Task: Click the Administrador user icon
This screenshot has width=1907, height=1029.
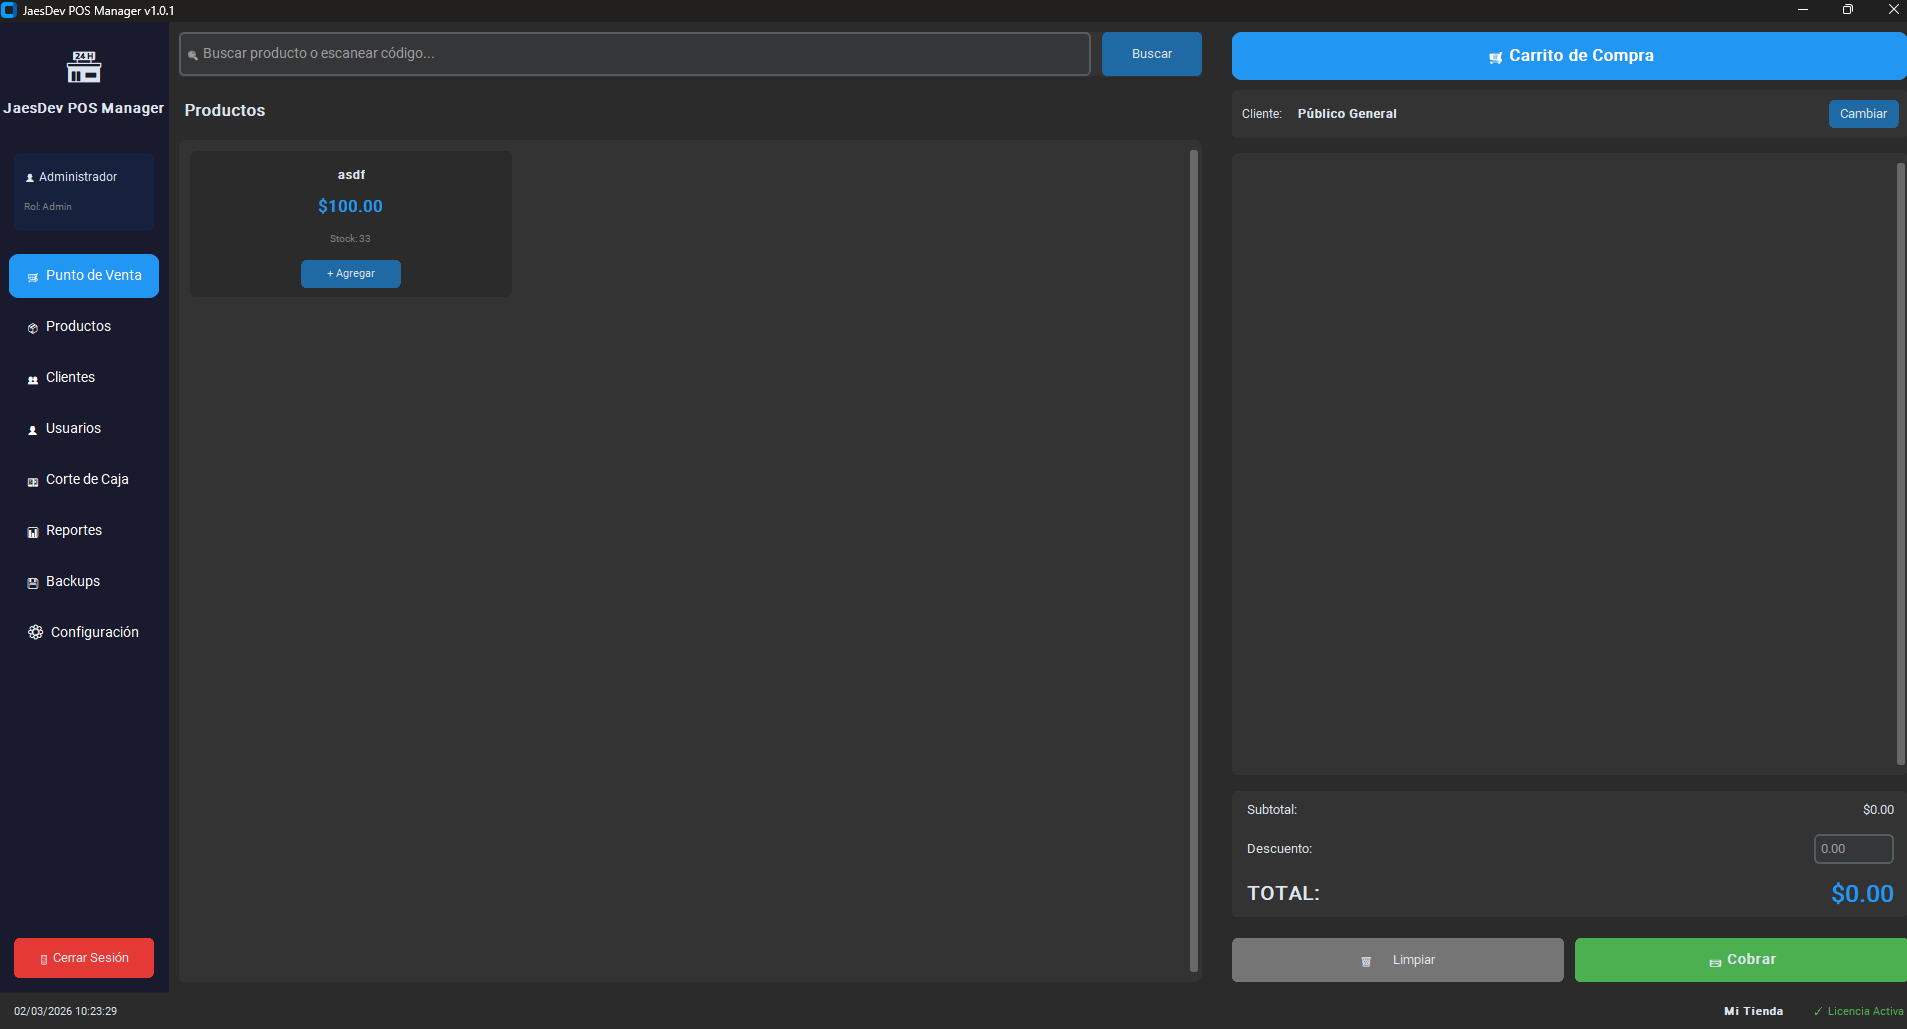Action: coord(30,178)
